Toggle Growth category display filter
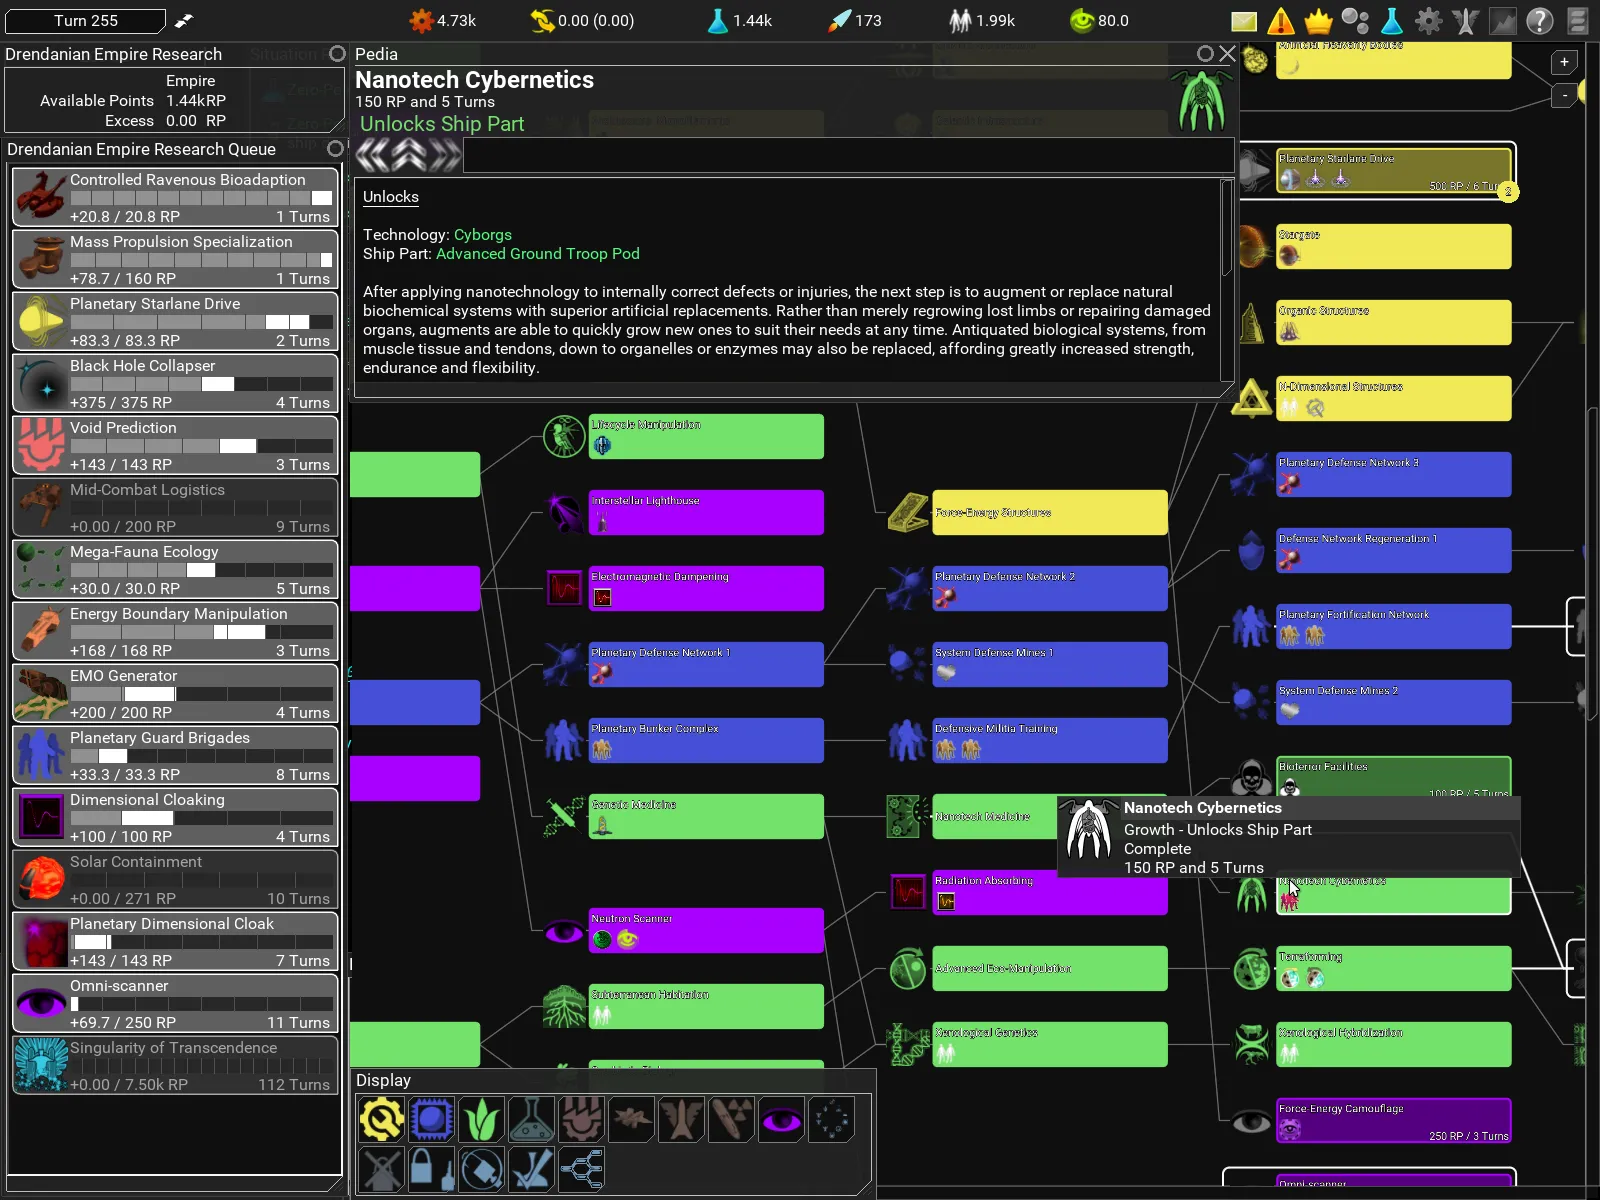Screen dimensions: 1600x1200 coord(481,1119)
